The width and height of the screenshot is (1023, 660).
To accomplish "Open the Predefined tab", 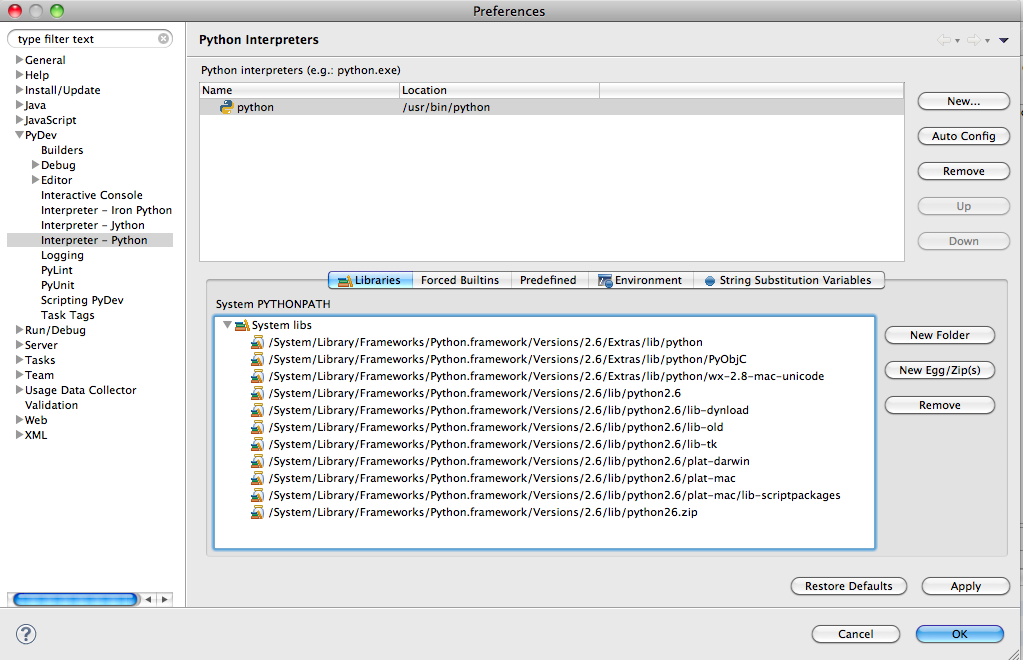I will (549, 280).
